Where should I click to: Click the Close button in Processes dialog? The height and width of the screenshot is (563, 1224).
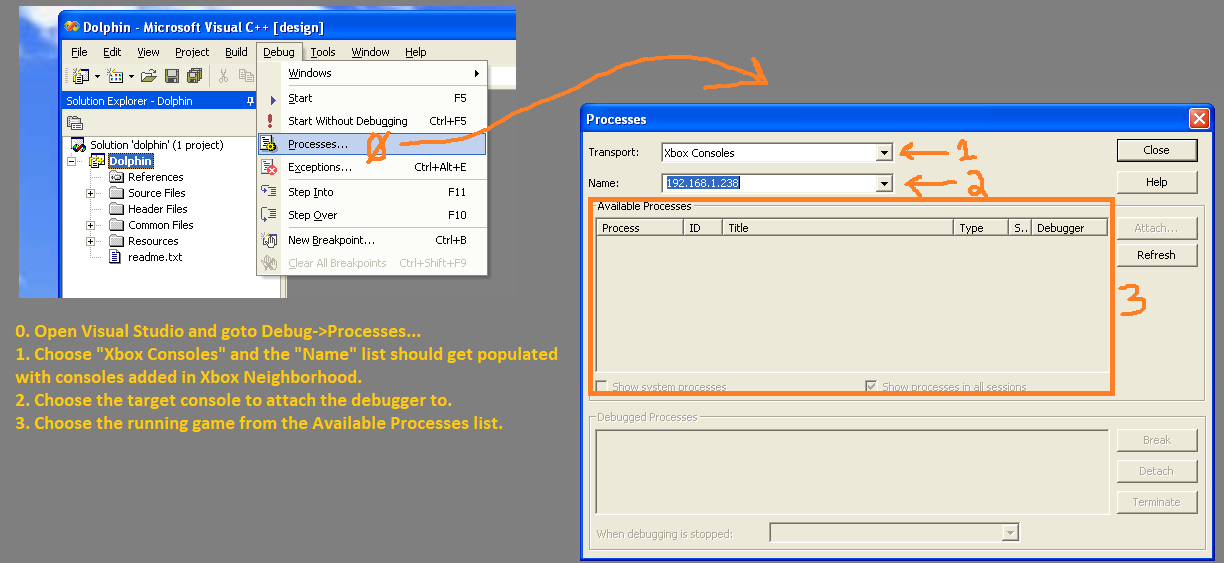[1156, 150]
